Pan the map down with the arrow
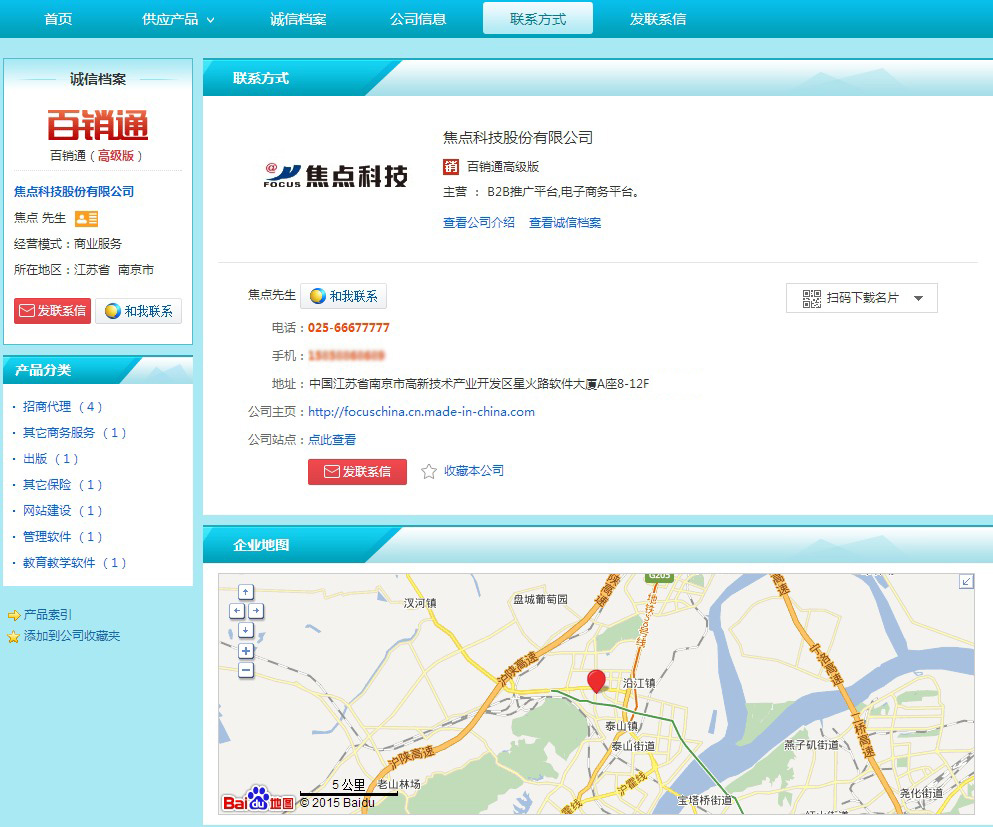Screen dimensions: 993x827 point(246,630)
